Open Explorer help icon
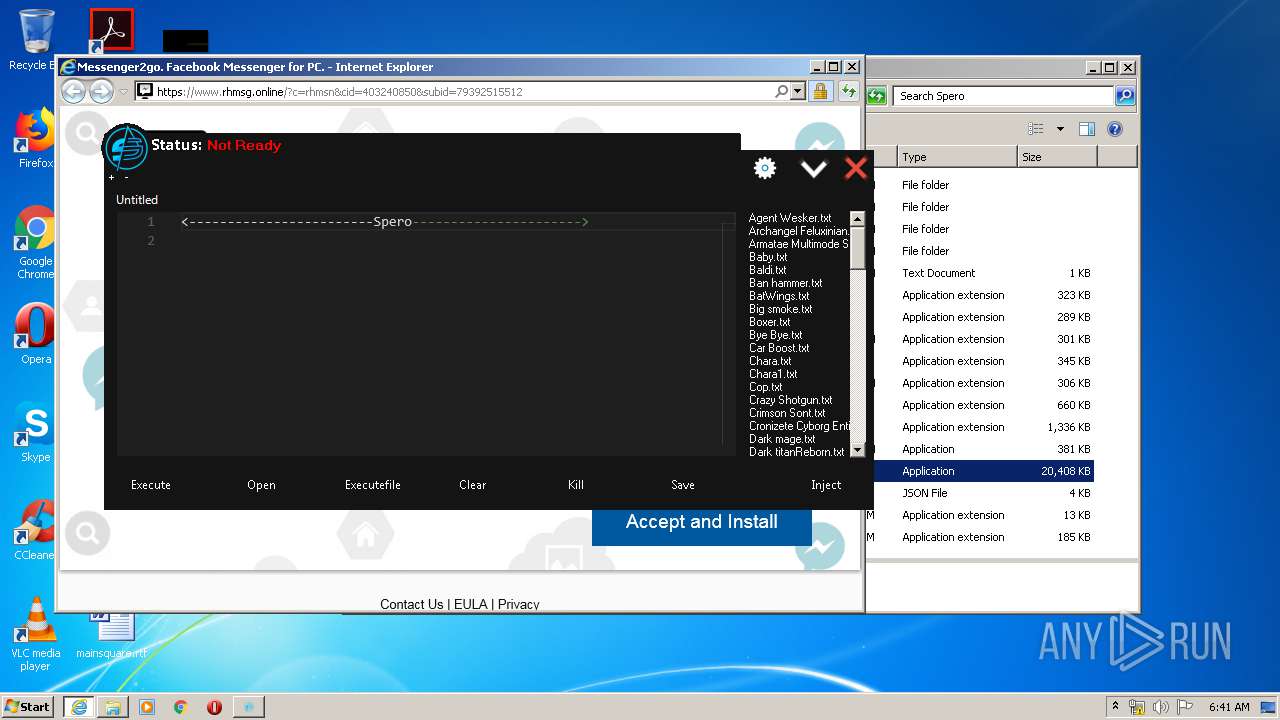The height and width of the screenshot is (720, 1280). pyautogui.click(x=1115, y=129)
